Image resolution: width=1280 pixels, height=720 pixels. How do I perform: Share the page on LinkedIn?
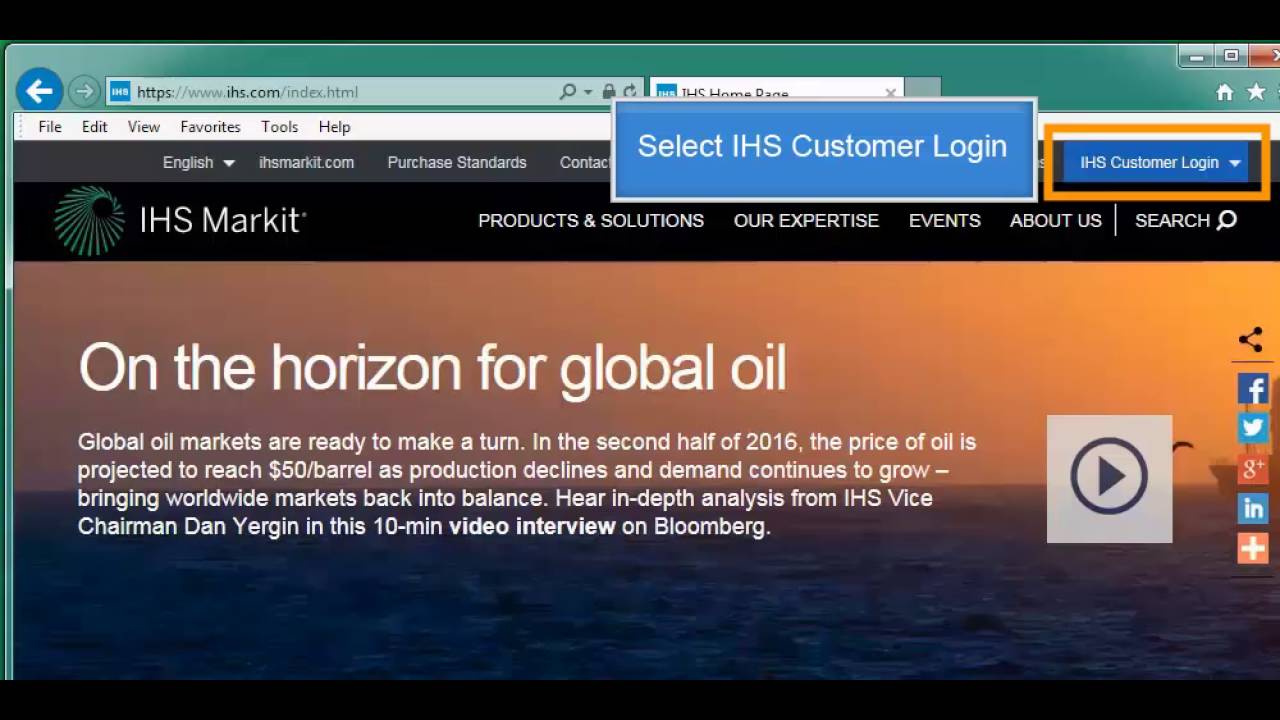pyautogui.click(x=1253, y=508)
